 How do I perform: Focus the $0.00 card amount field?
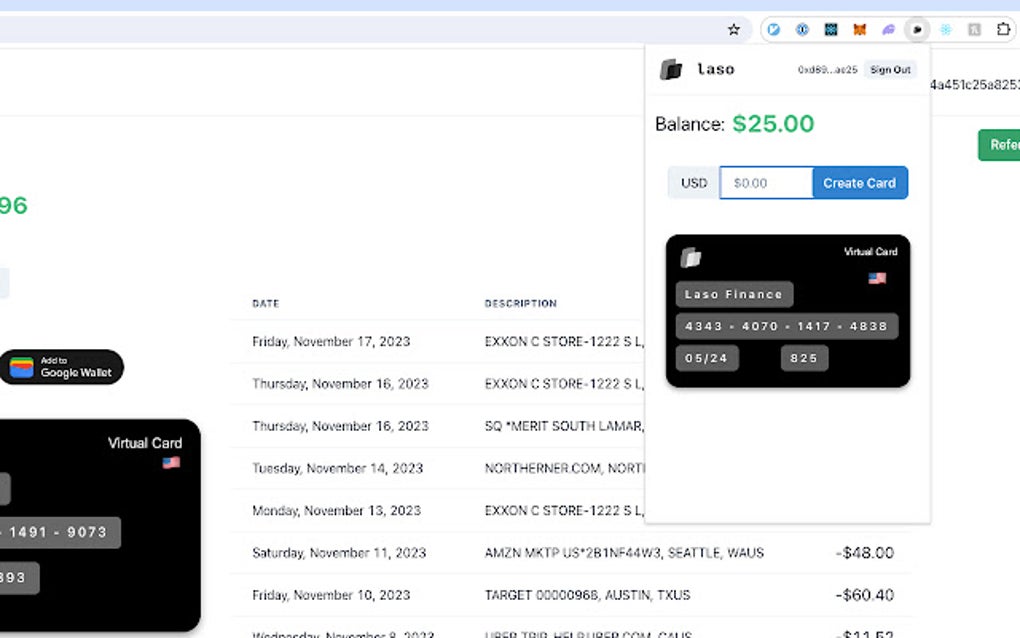(x=766, y=183)
